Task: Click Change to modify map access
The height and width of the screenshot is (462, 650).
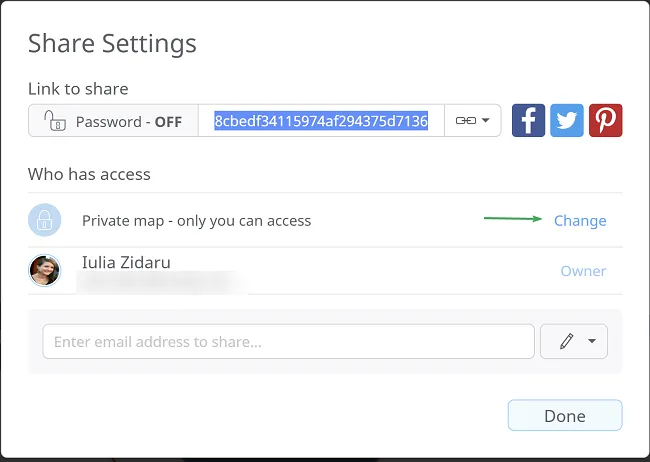Action: click(x=580, y=221)
